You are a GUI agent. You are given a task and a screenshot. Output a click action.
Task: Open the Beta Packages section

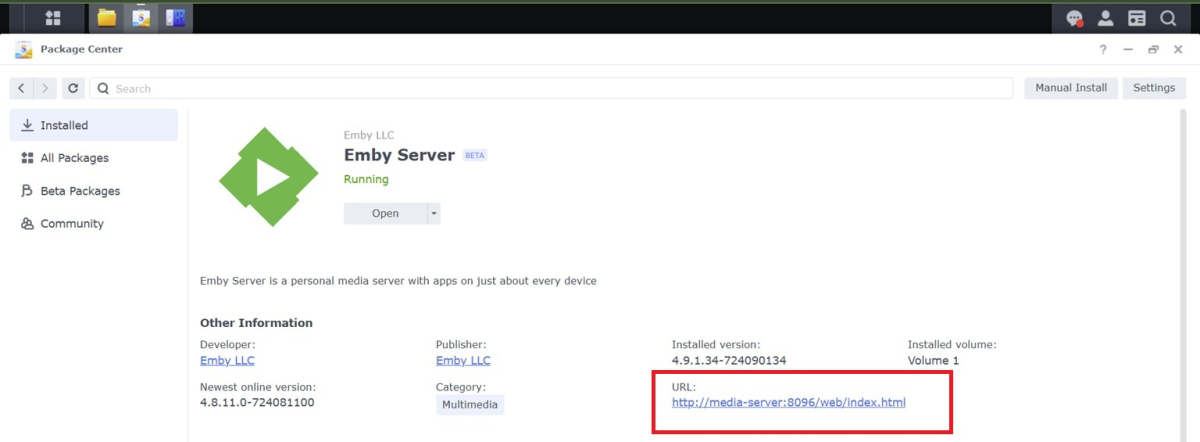click(94, 191)
